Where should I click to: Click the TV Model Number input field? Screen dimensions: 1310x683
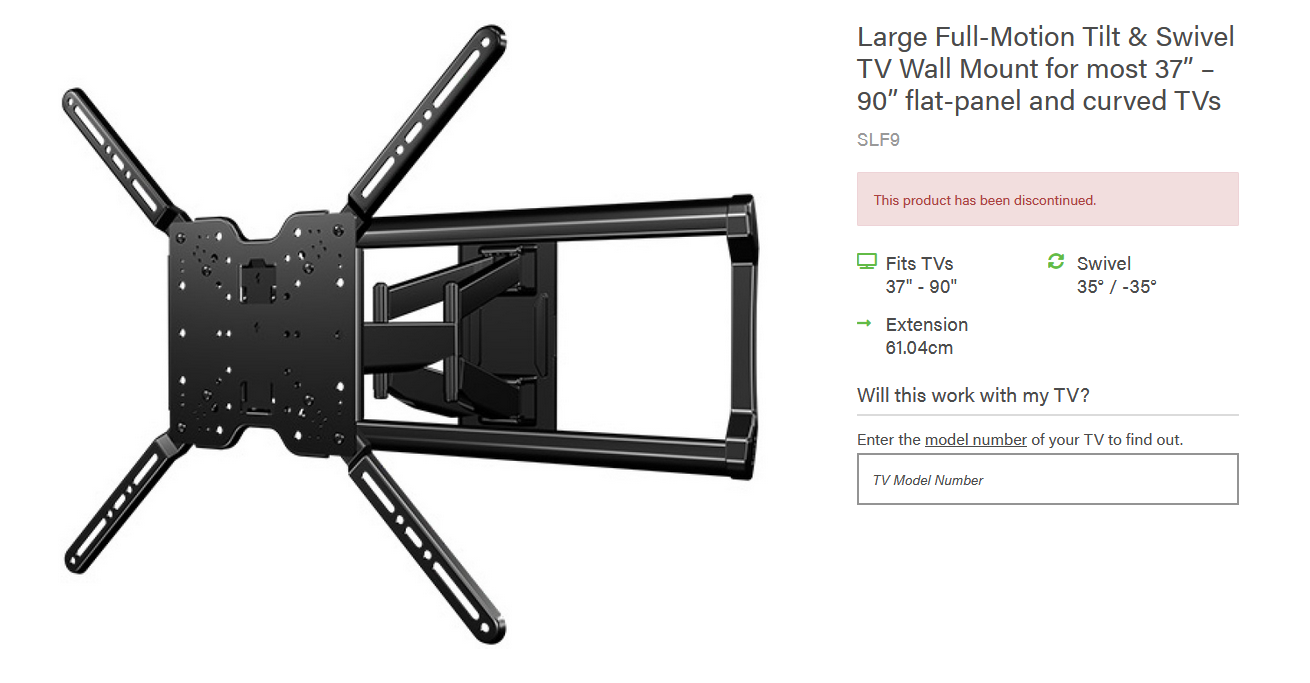[1047, 479]
